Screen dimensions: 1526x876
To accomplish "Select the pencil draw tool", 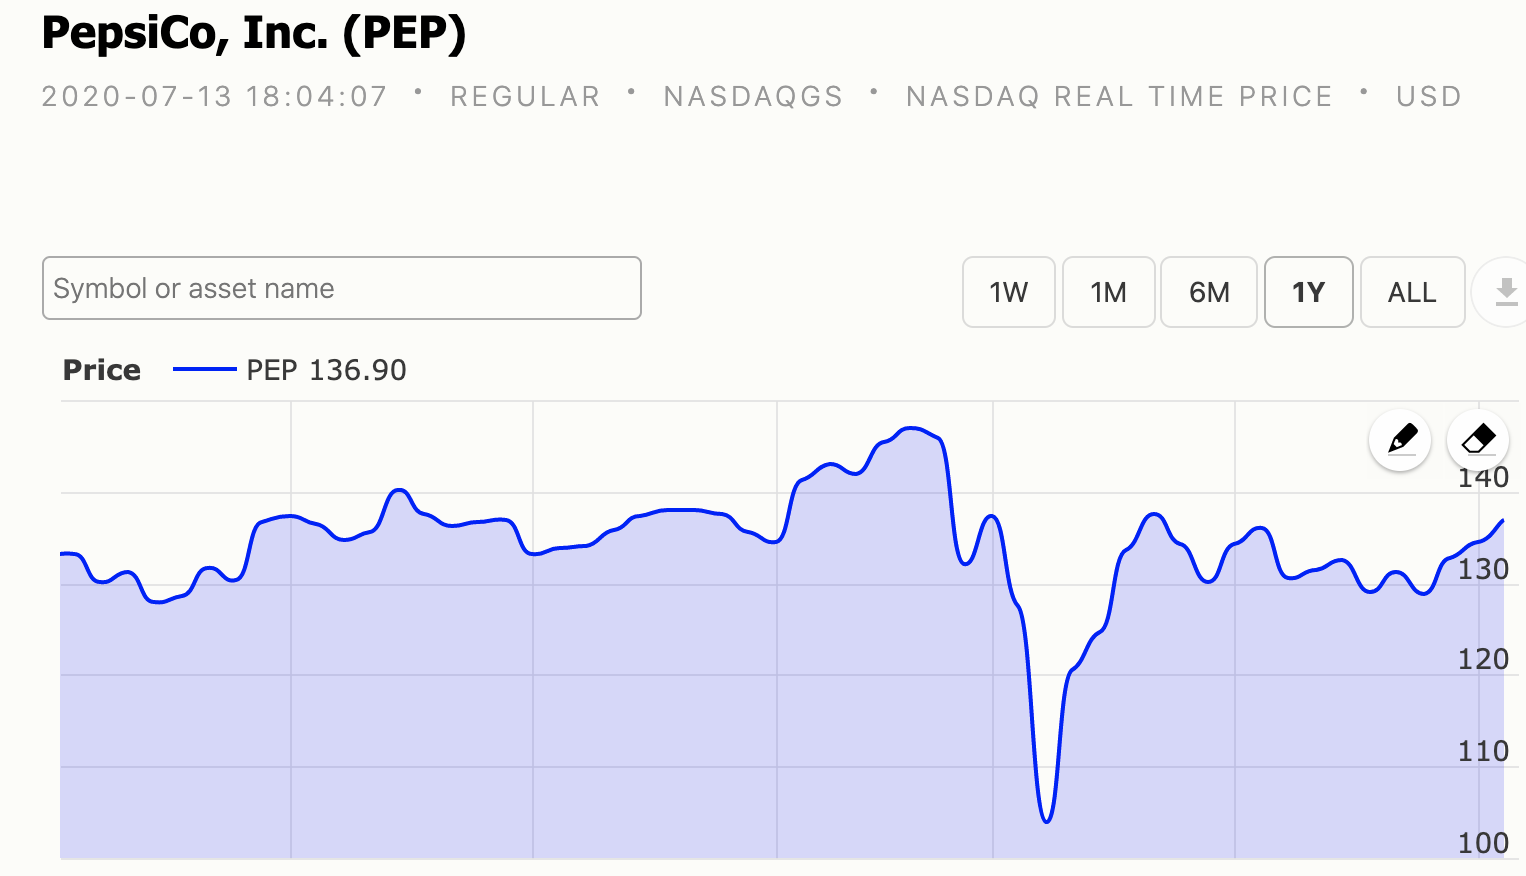I will 1400,440.
